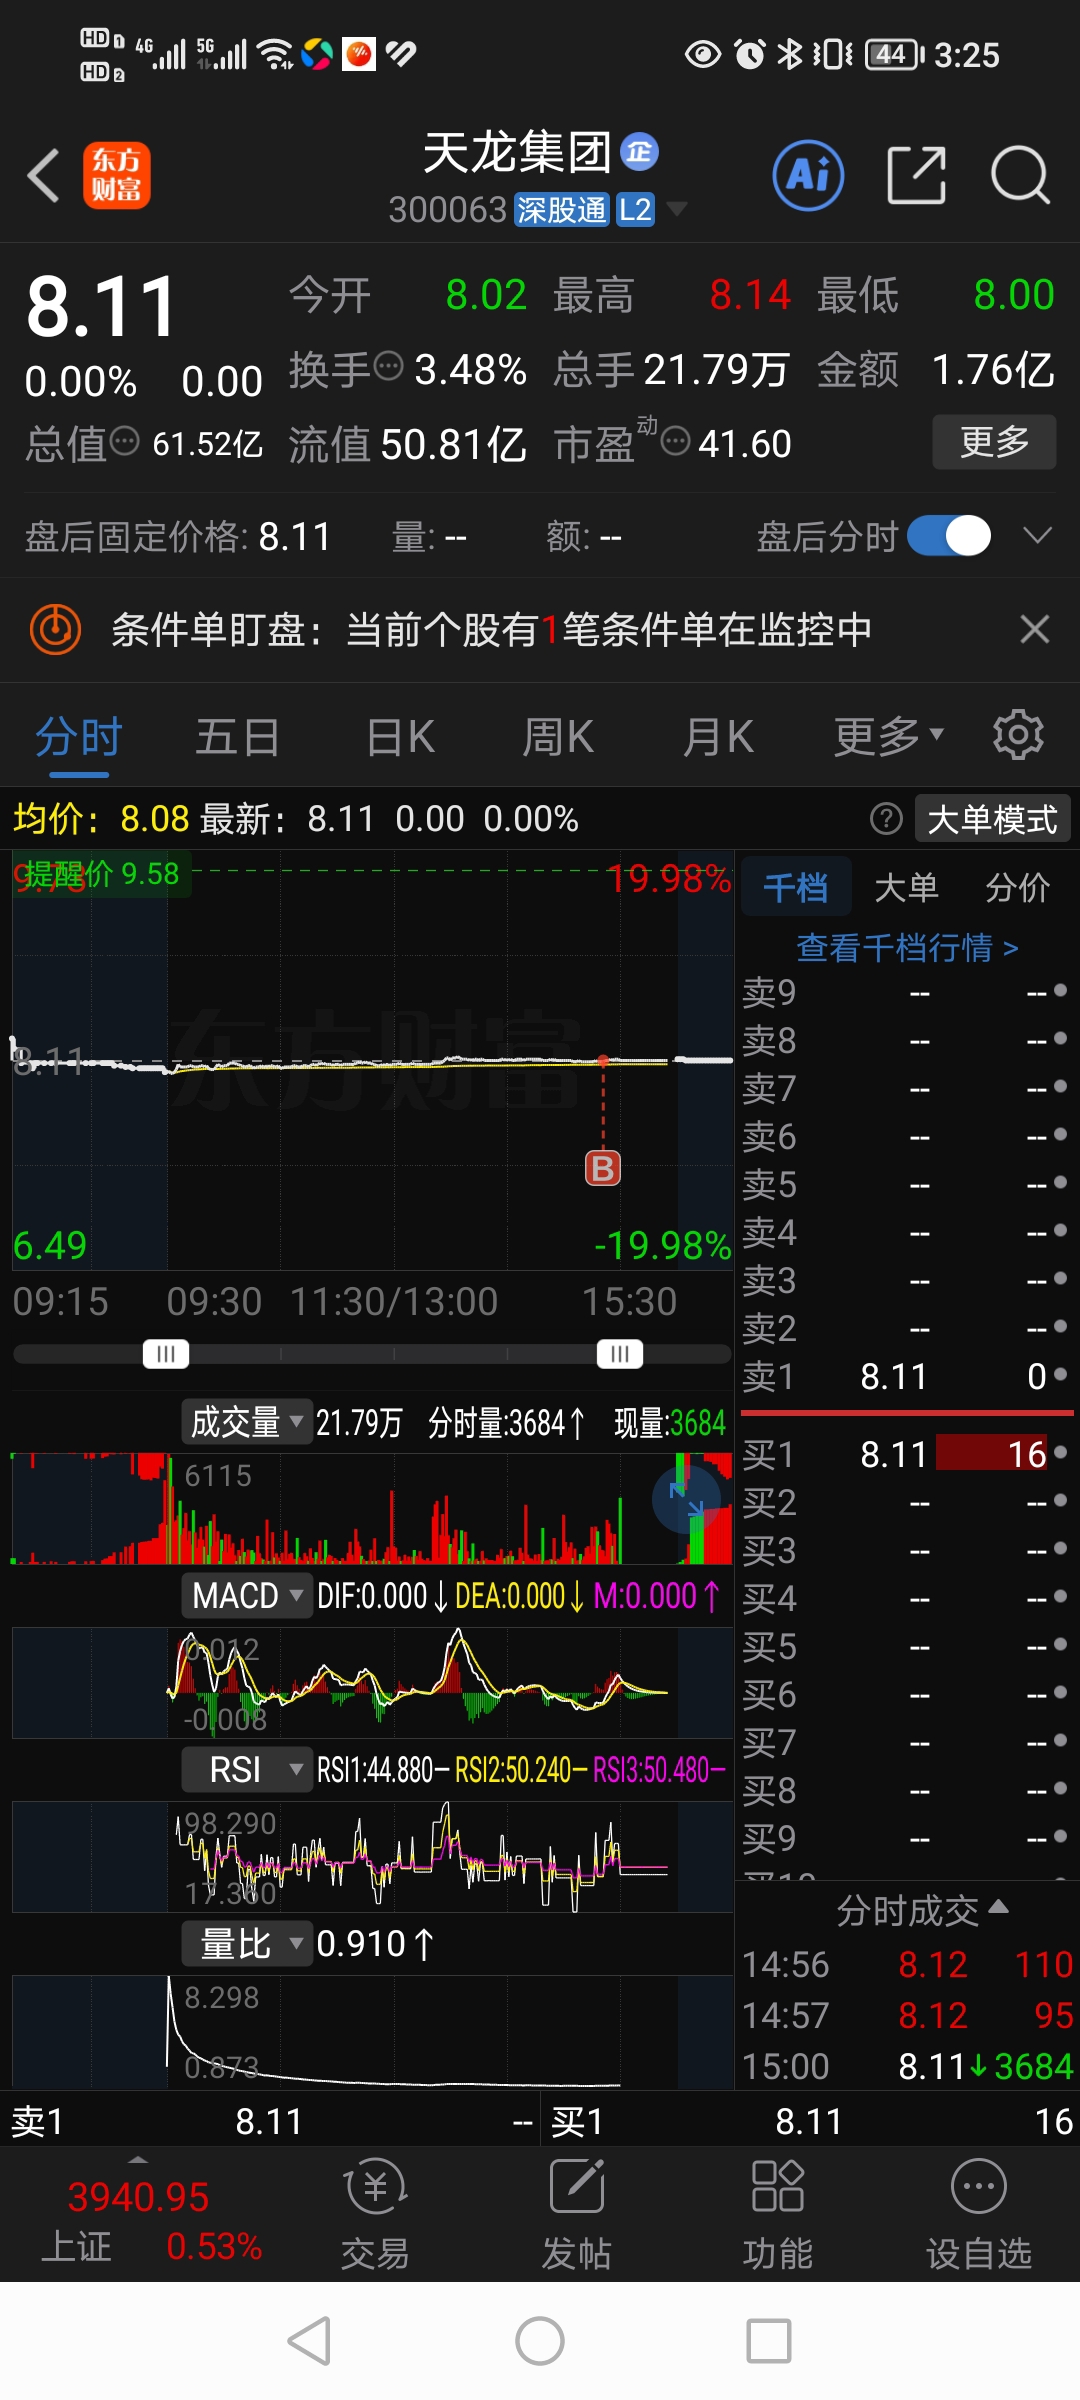Viewport: 1080px width, 2400px height.
Task: Open 交易 trade icon
Action: 375,2212
